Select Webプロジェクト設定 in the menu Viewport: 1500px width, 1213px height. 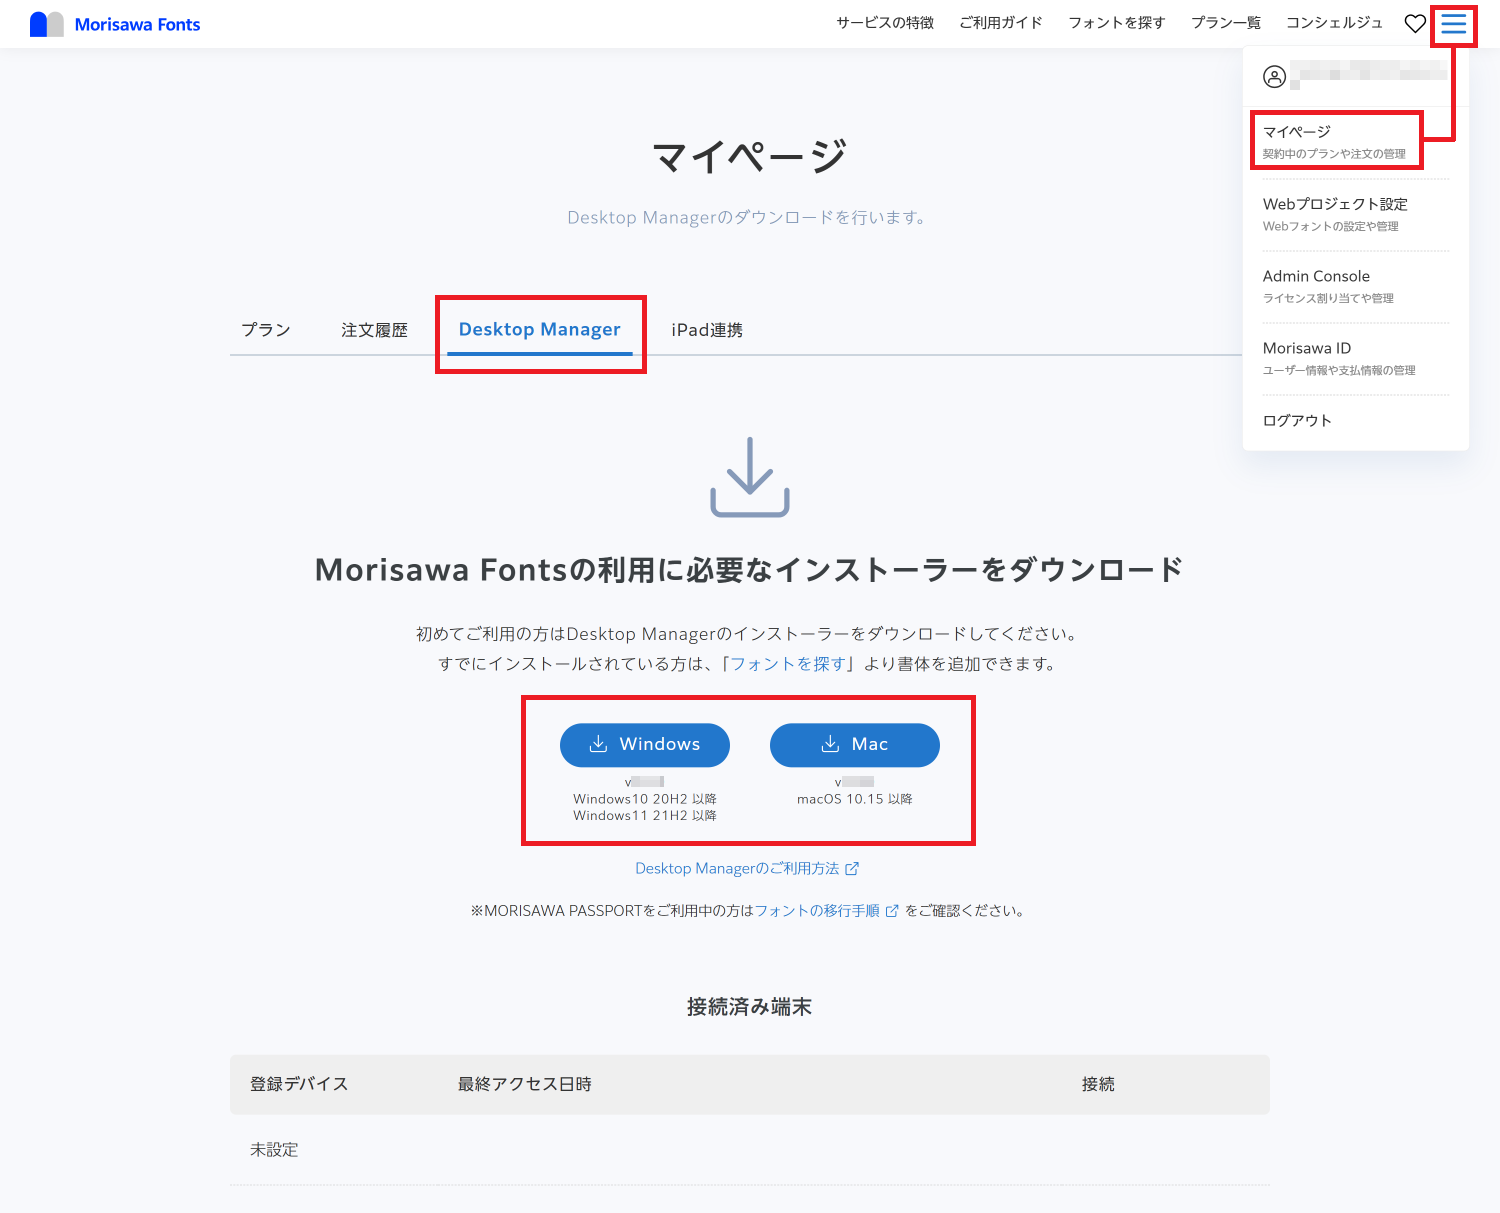tap(1335, 213)
